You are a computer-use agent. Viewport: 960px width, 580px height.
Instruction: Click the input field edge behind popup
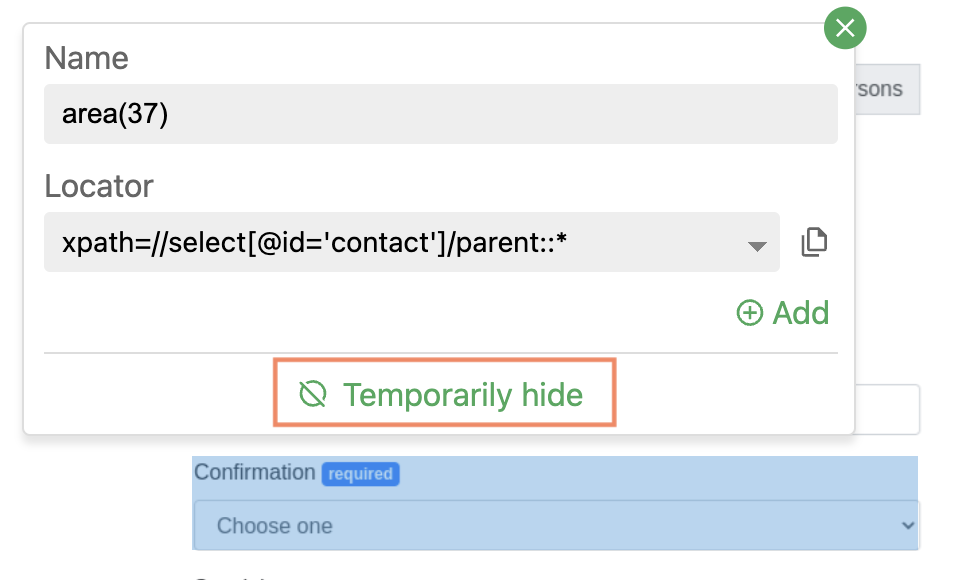click(887, 409)
